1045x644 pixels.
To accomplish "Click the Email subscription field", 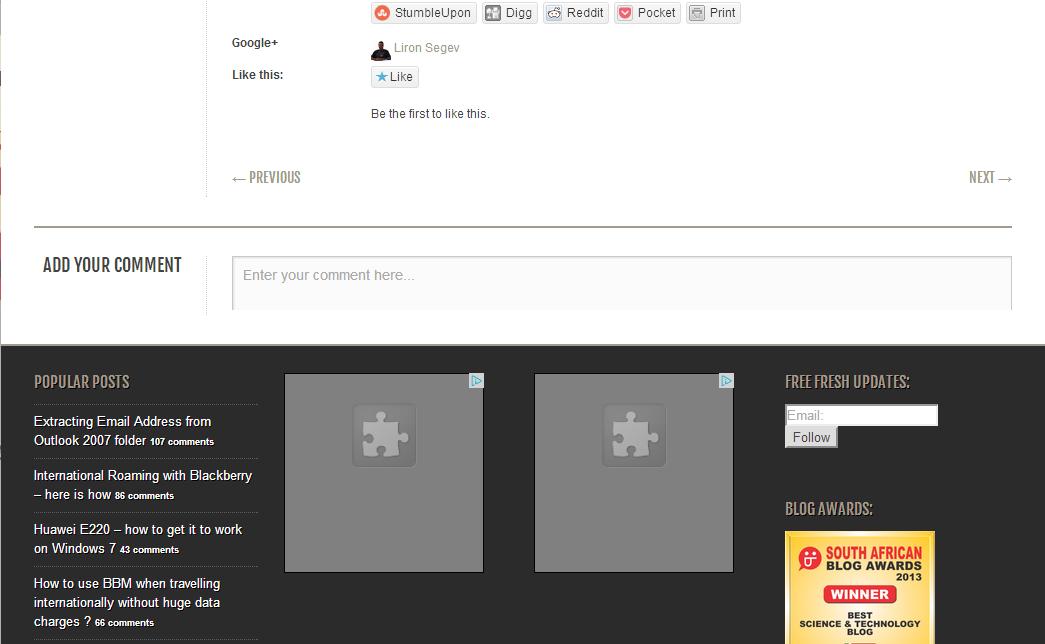I will [861, 415].
